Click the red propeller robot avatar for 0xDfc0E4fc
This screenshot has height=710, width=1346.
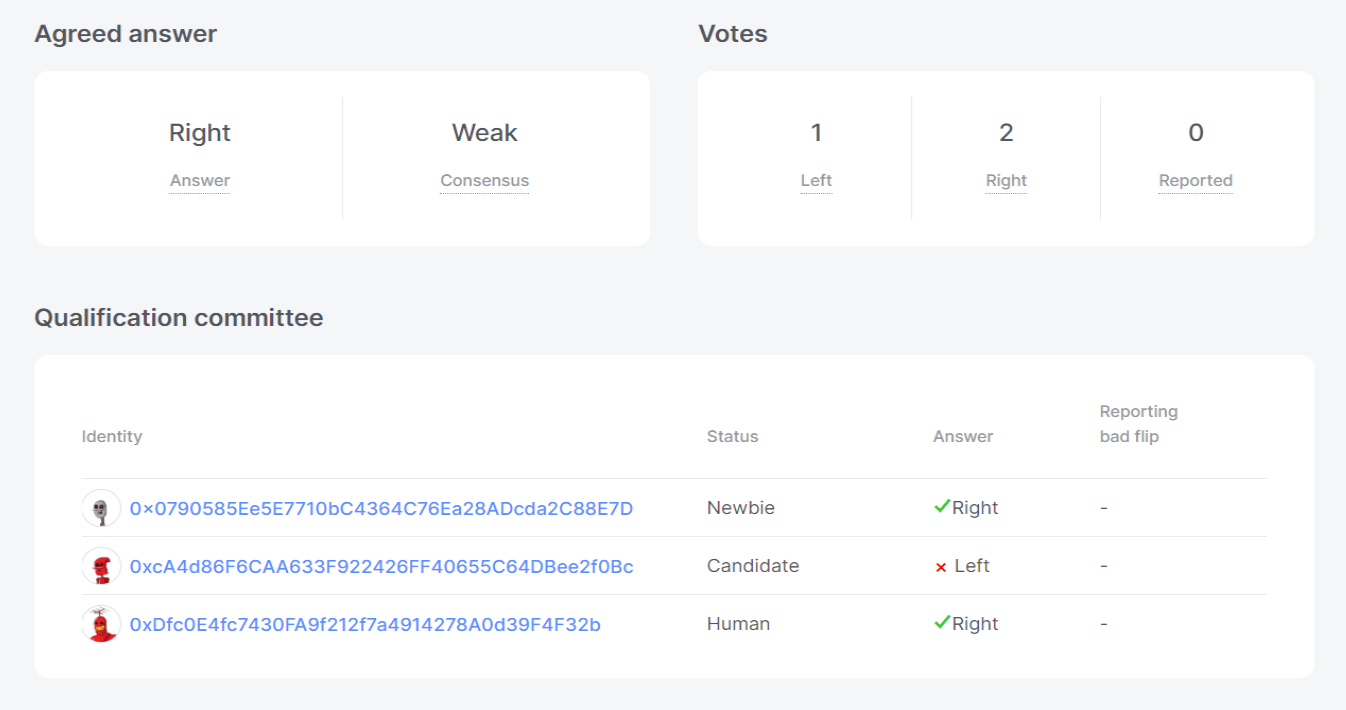click(x=101, y=625)
